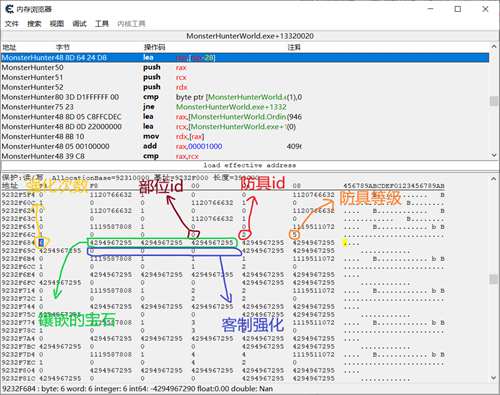Screen dimensions: 500x395
Task: Click hex row address 9232F78C
Action: click(18, 331)
